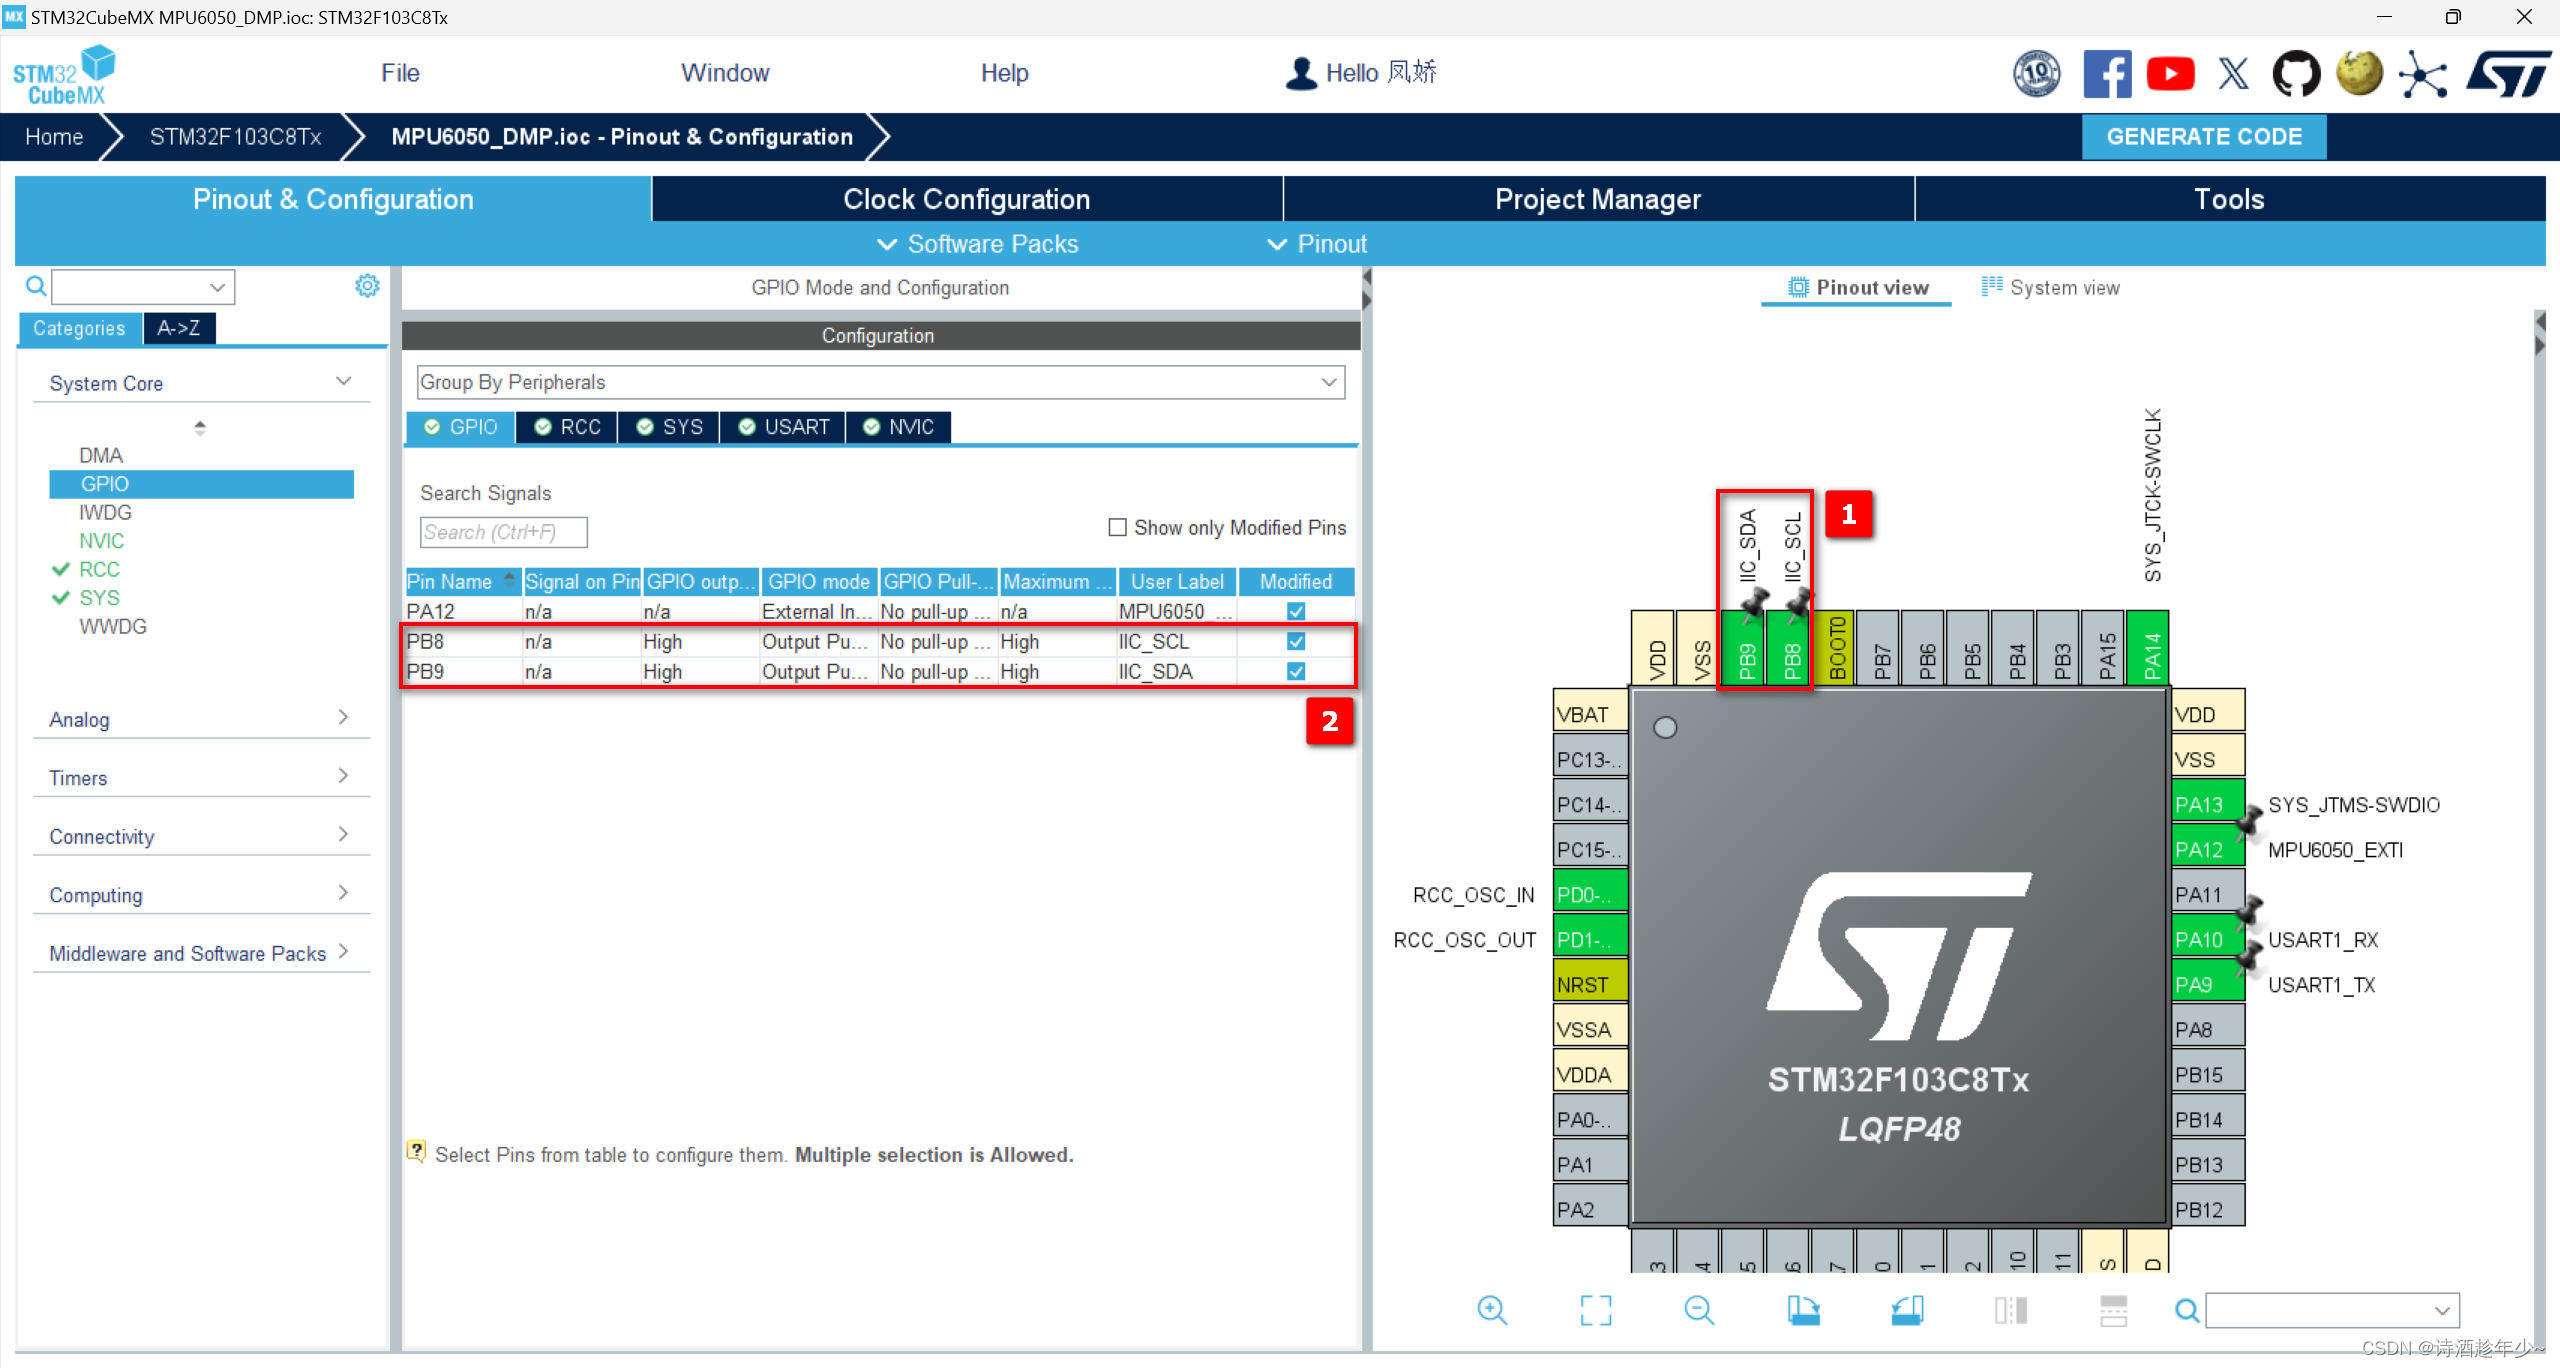Open the Home breadcrumb link
The image size is (2560, 1368).
[x=54, y=137]
